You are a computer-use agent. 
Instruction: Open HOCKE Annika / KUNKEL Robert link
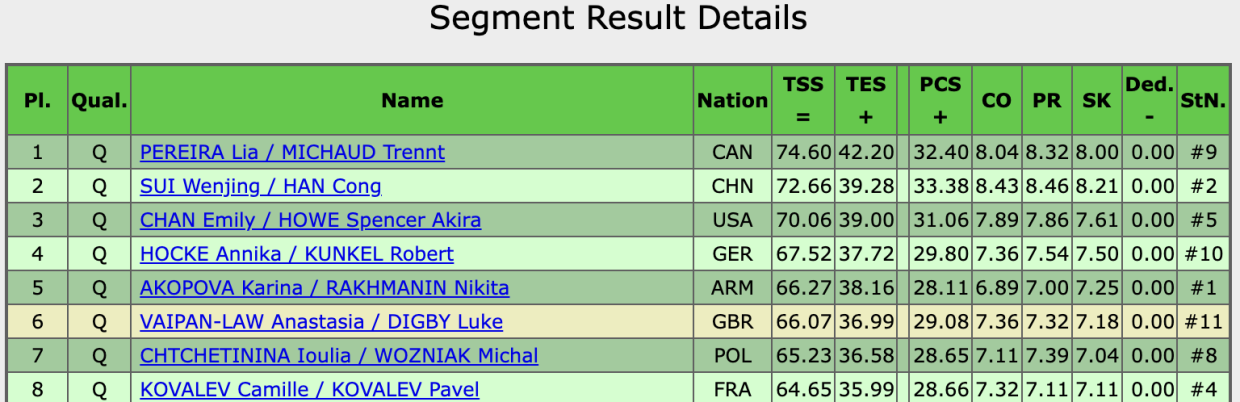click(x=296, y=254)
